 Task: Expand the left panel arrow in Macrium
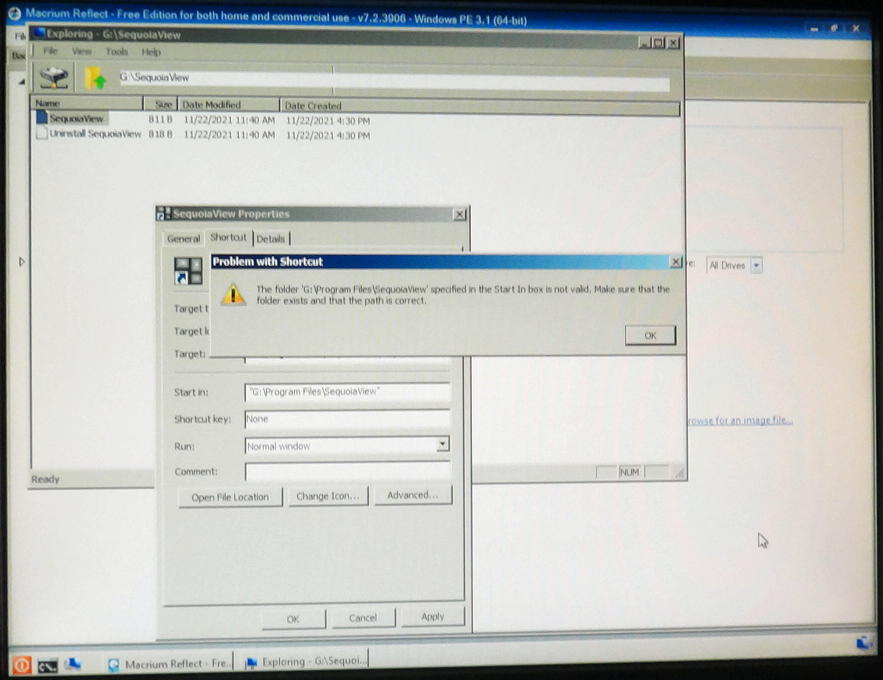pos(21,262)
